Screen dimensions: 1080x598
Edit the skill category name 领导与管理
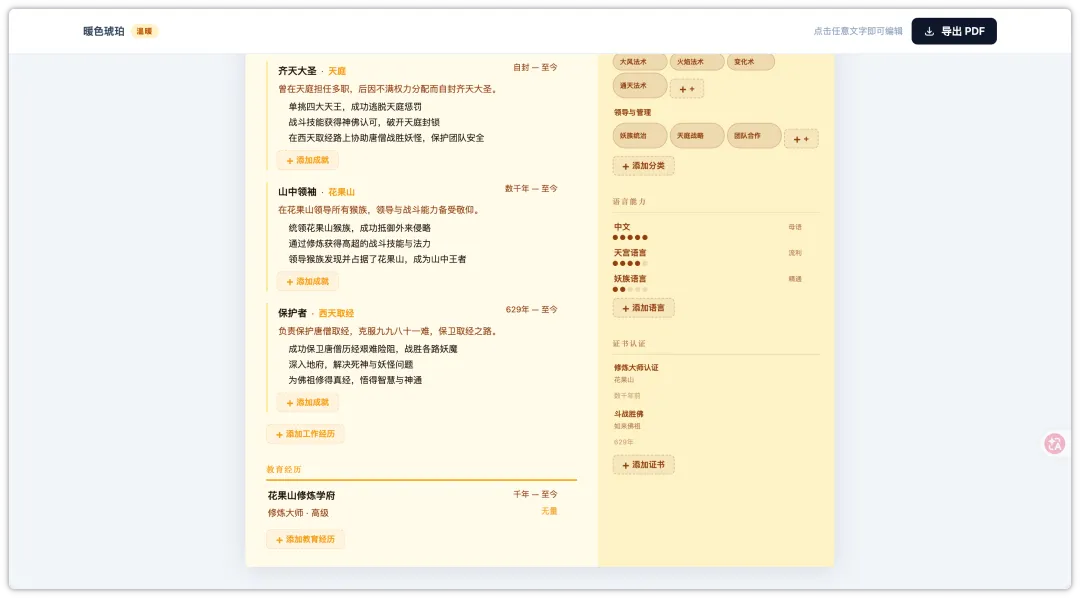[632, 112]
